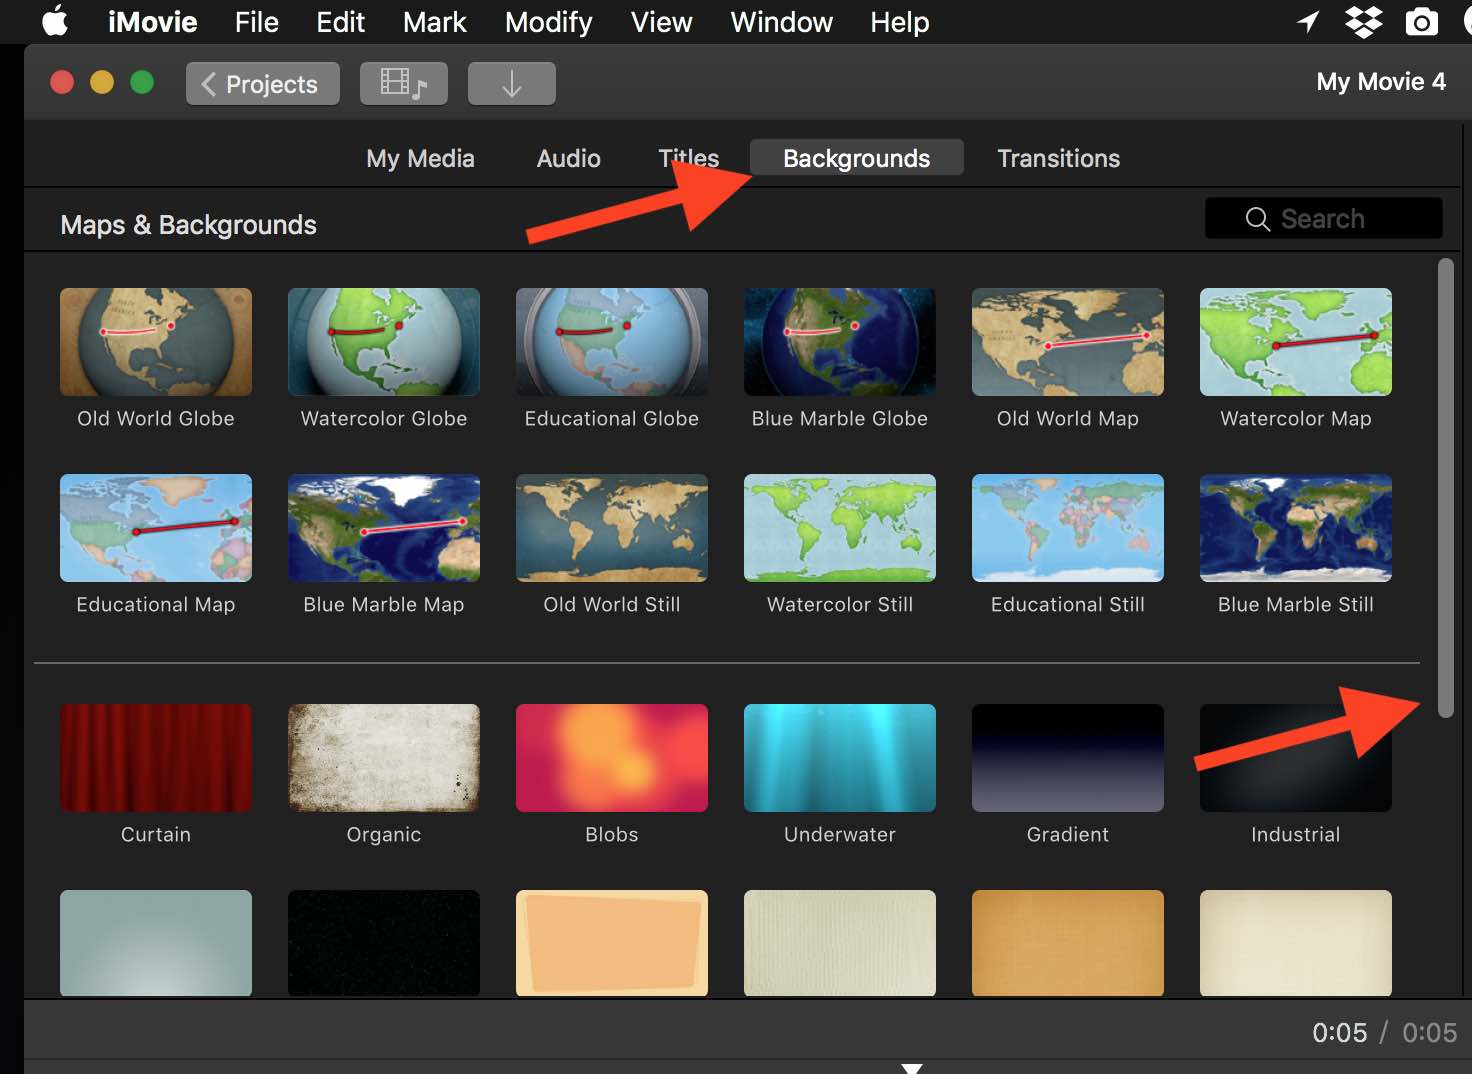Screen dimensions: 1472x1074
Task: Click the Search field for backgrounds
Action: 1323,218
